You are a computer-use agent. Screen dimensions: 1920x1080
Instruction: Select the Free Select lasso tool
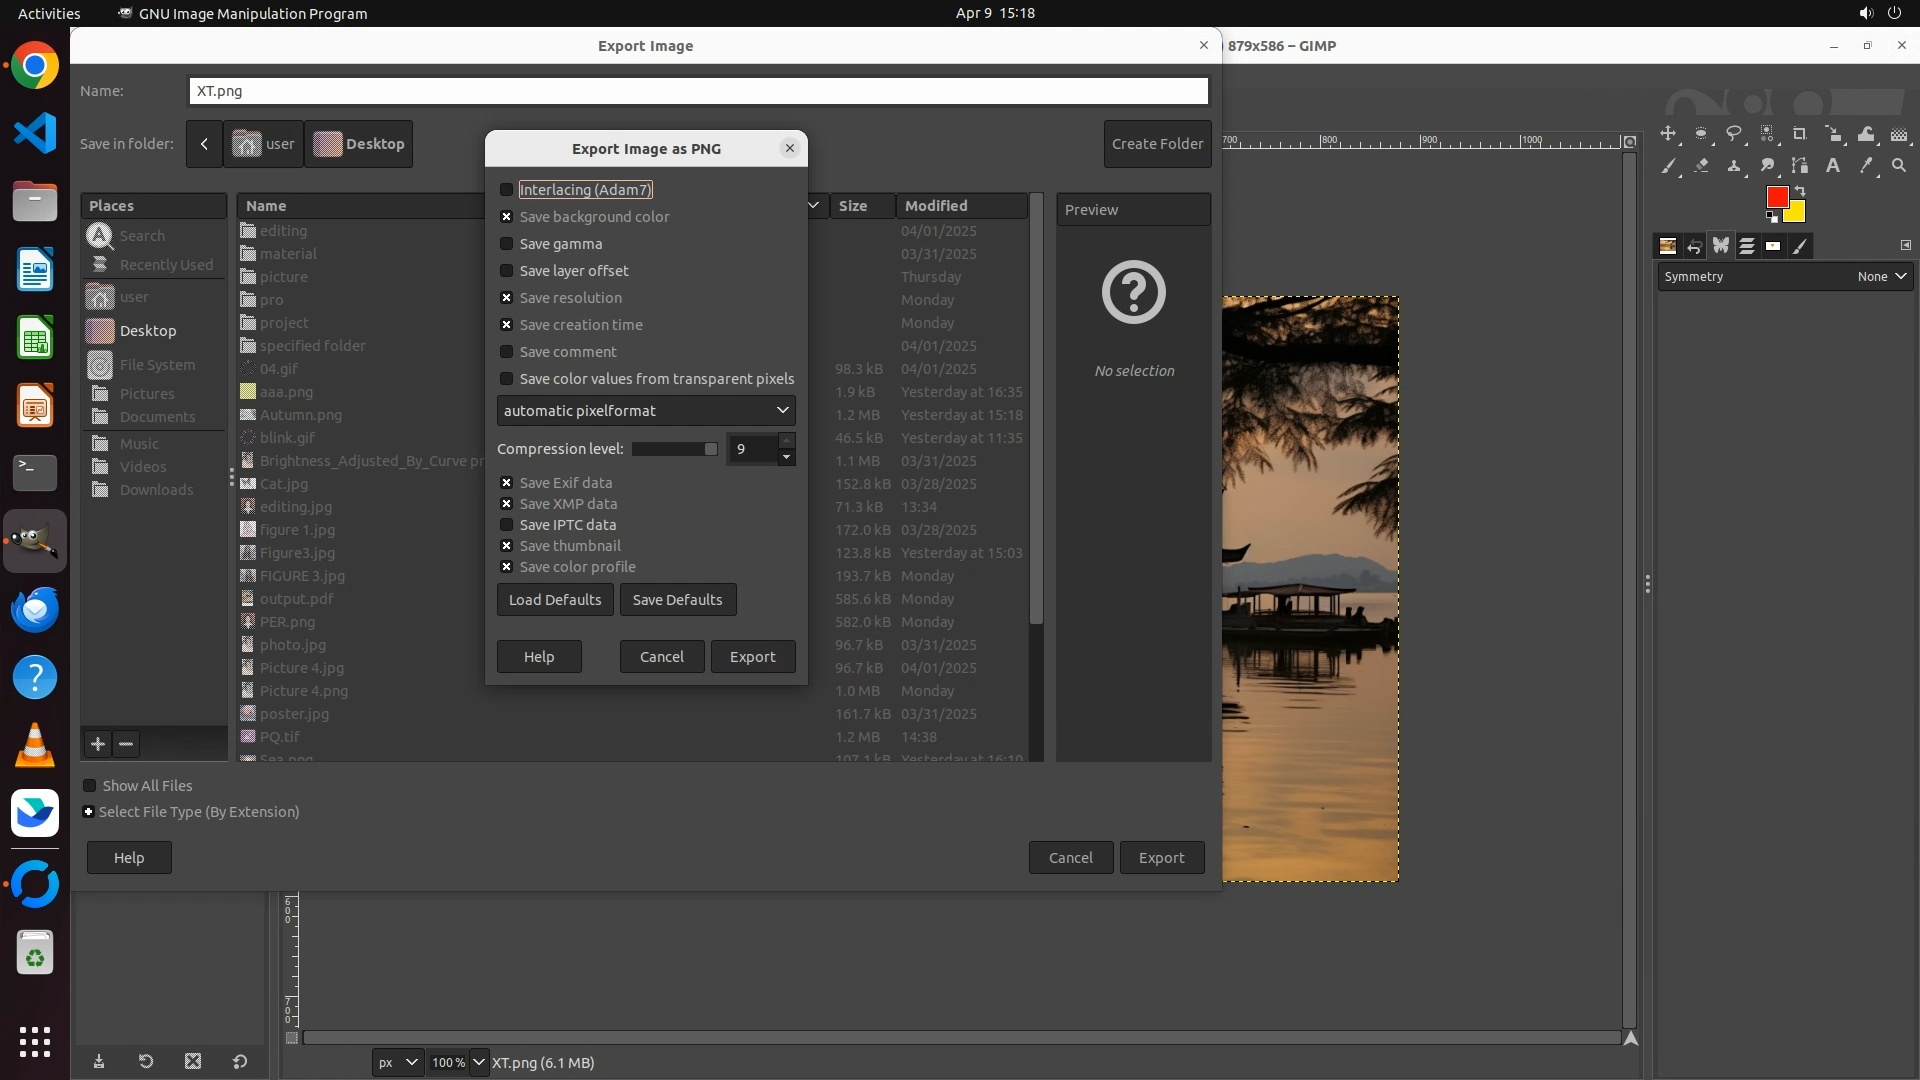point(1734,134)
